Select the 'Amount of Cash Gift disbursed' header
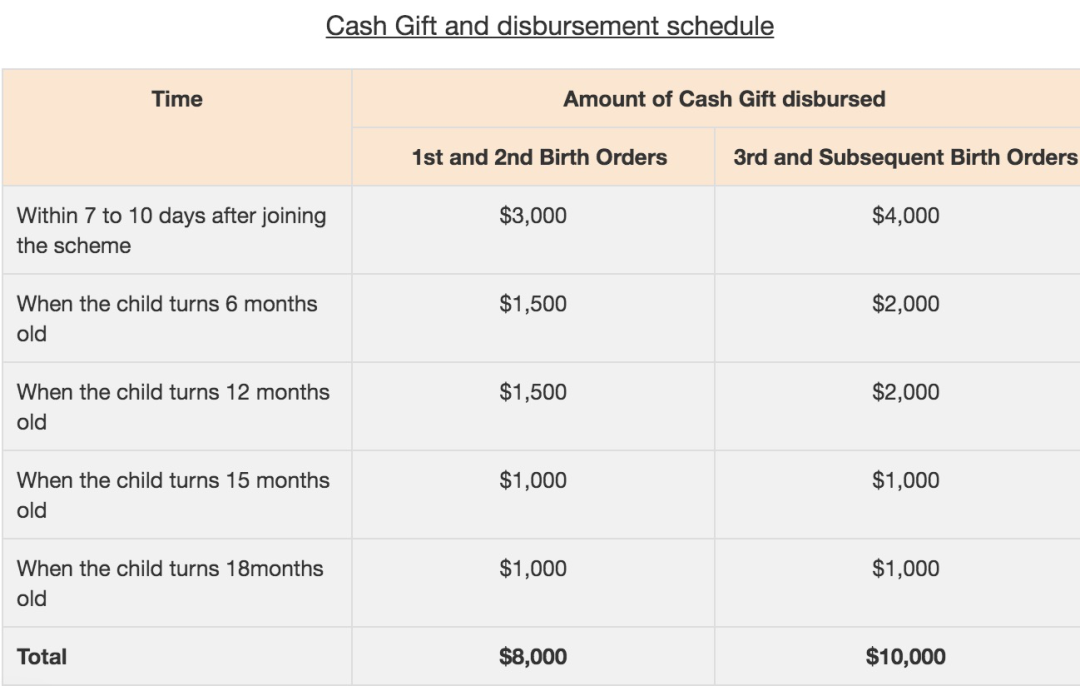This screenshot has width=1080, height=686. [x=724, y=99]
